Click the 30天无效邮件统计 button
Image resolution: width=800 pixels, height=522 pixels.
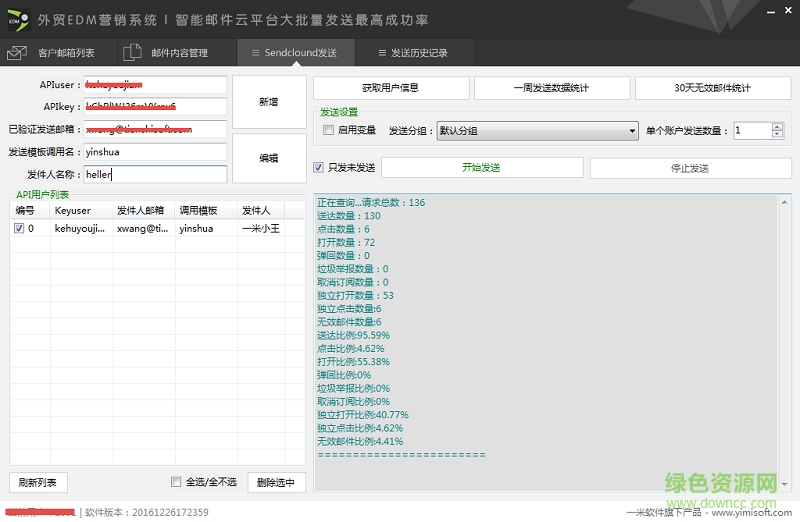pyautogui.click(x=712, y=88)
